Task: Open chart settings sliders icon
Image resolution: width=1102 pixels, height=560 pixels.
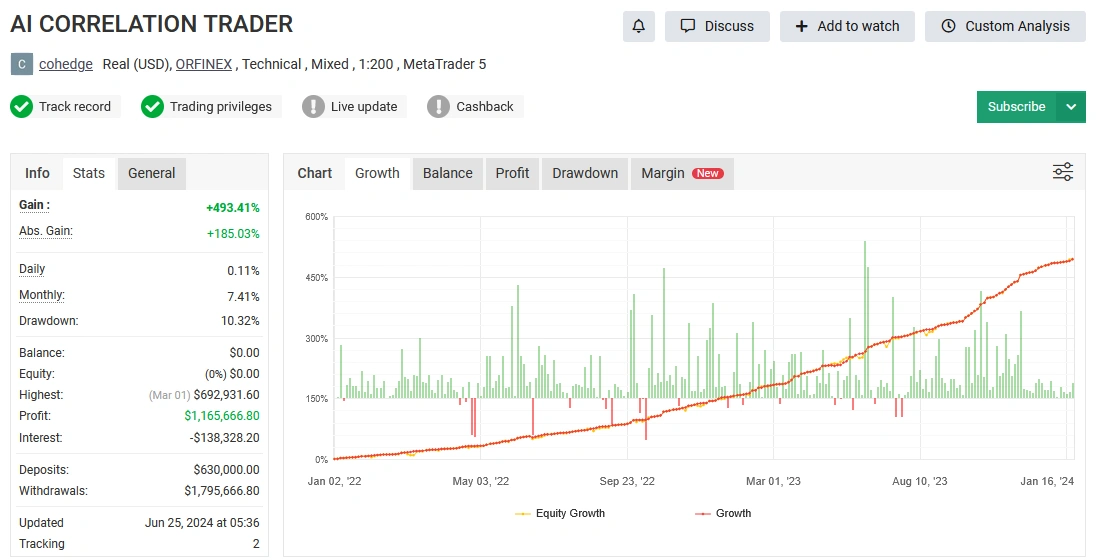Action: (x=1063, y=172)
